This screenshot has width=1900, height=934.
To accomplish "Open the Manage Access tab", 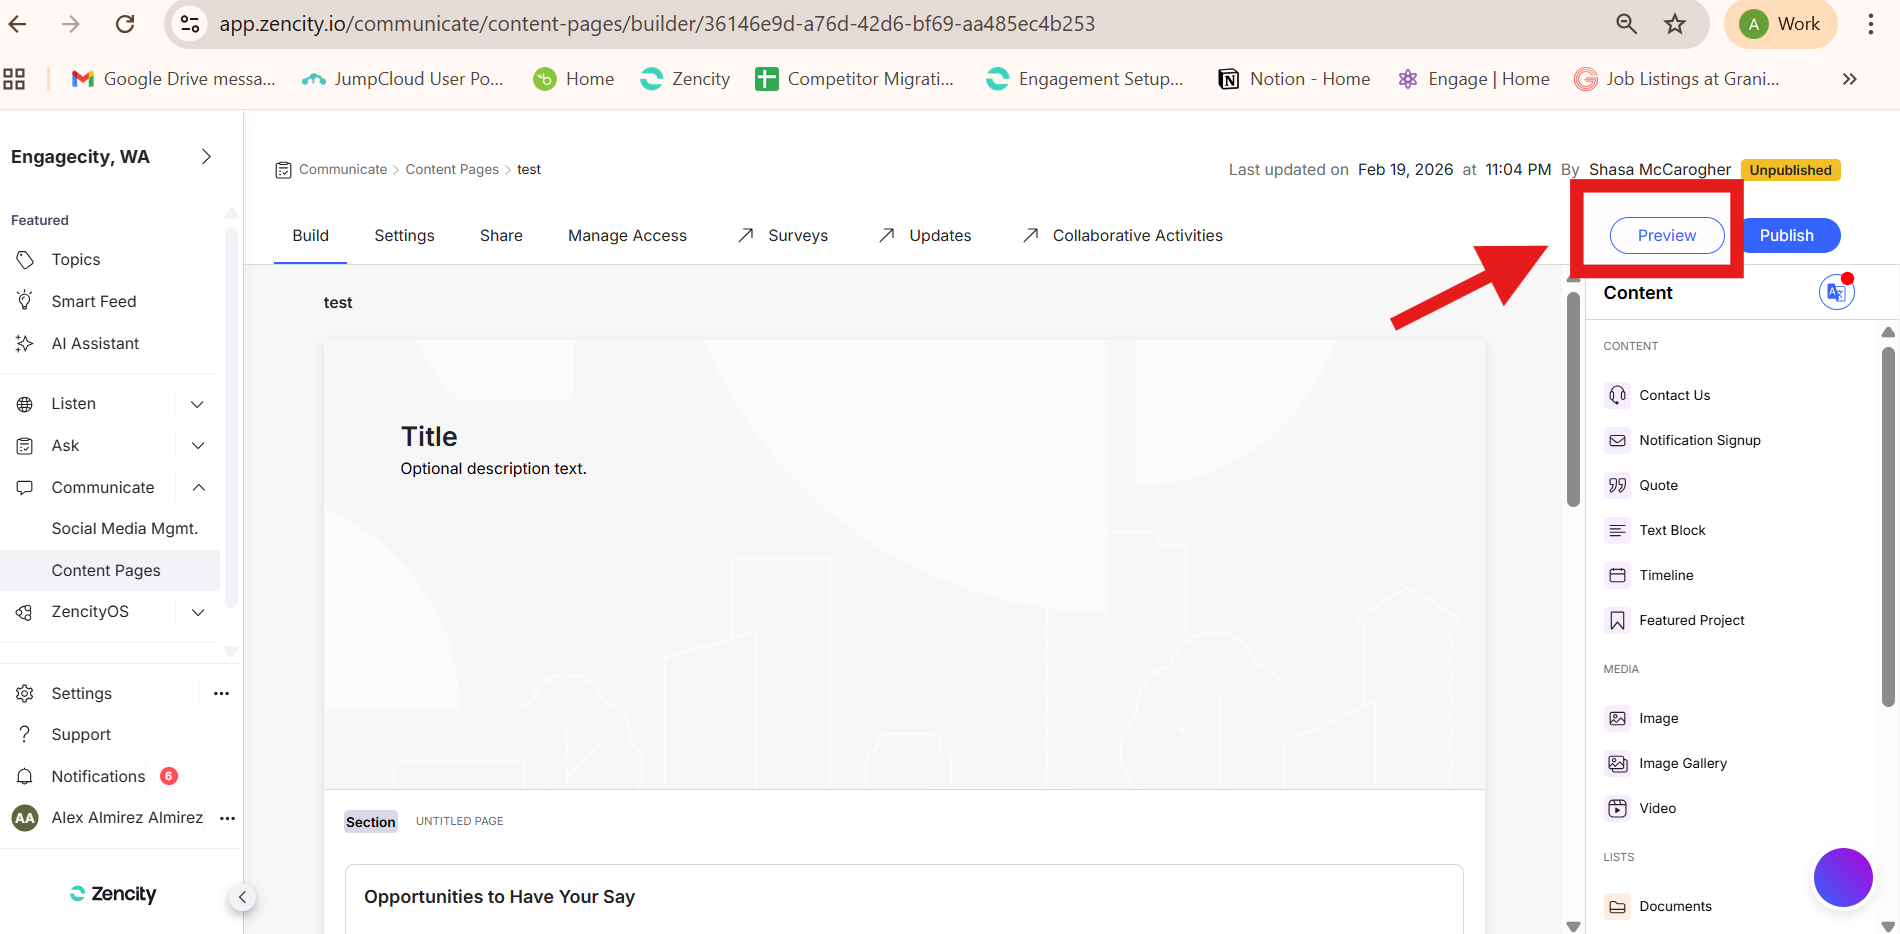I will tap(627, 235).
